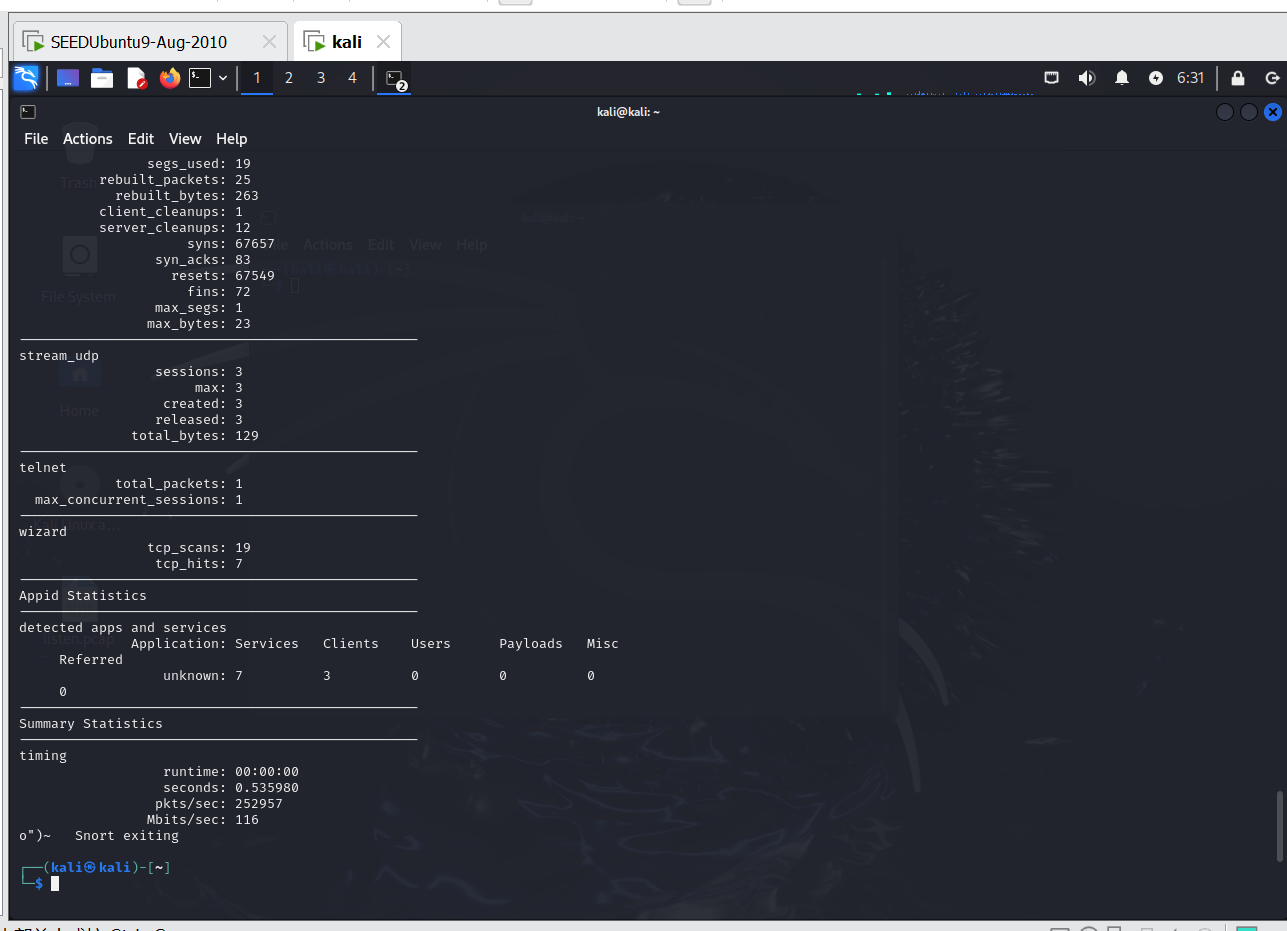
Task: Open the volume speaker tray icon
Action: 1087,78
